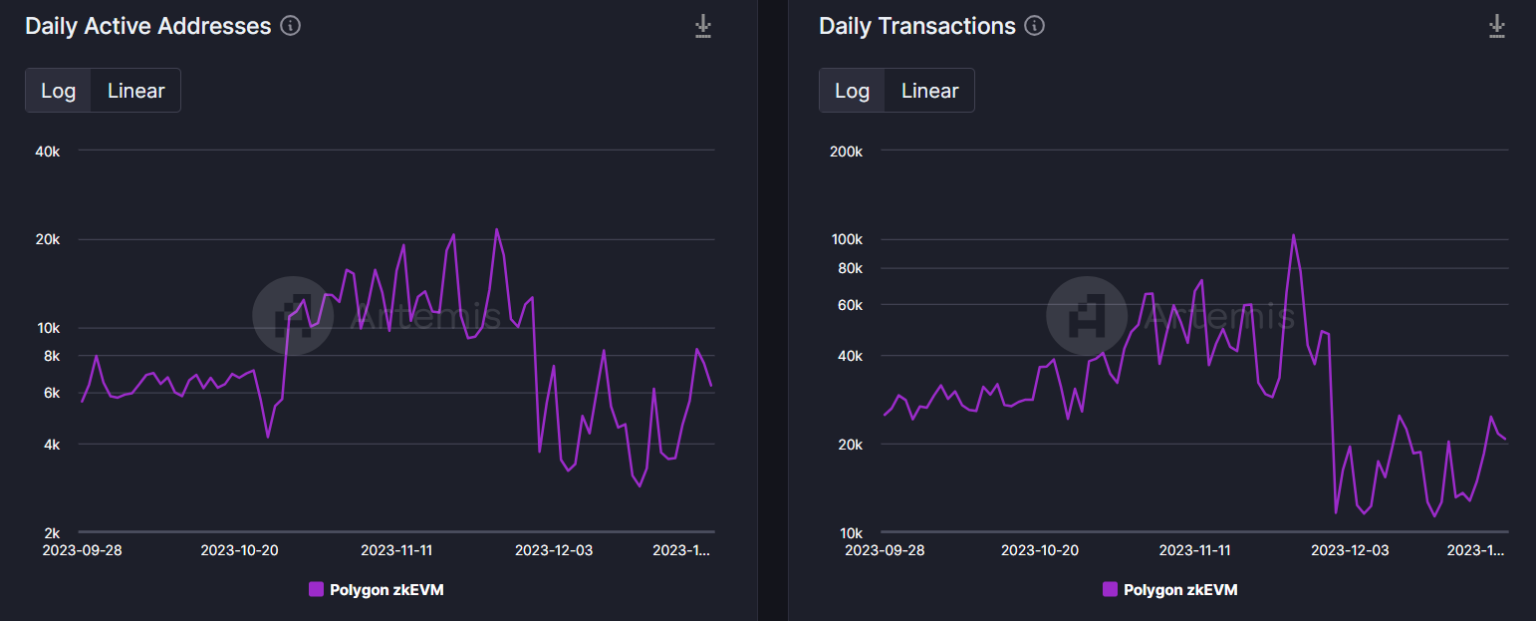Click the purple Polygon zkEVM swatch under the transactions chart
The height and width of the screenshot is (621, 1536).
point(1110,590)
